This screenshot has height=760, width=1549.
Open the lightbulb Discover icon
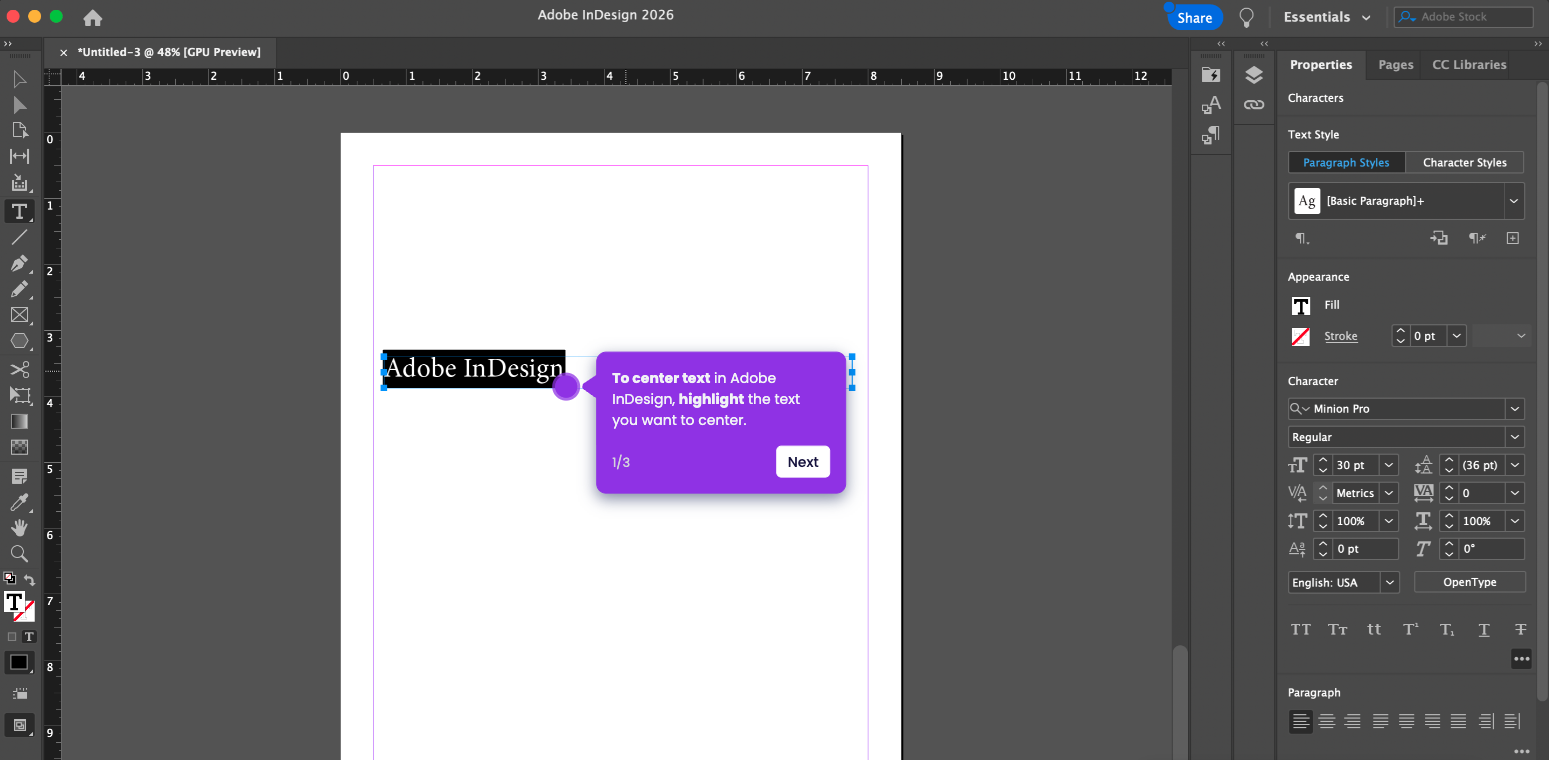[x=1246, y=17]
